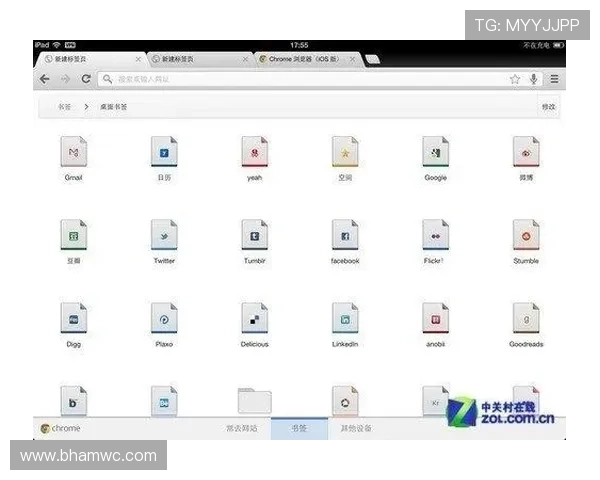Open the Chrome hamburger menu

click(554, 79)
